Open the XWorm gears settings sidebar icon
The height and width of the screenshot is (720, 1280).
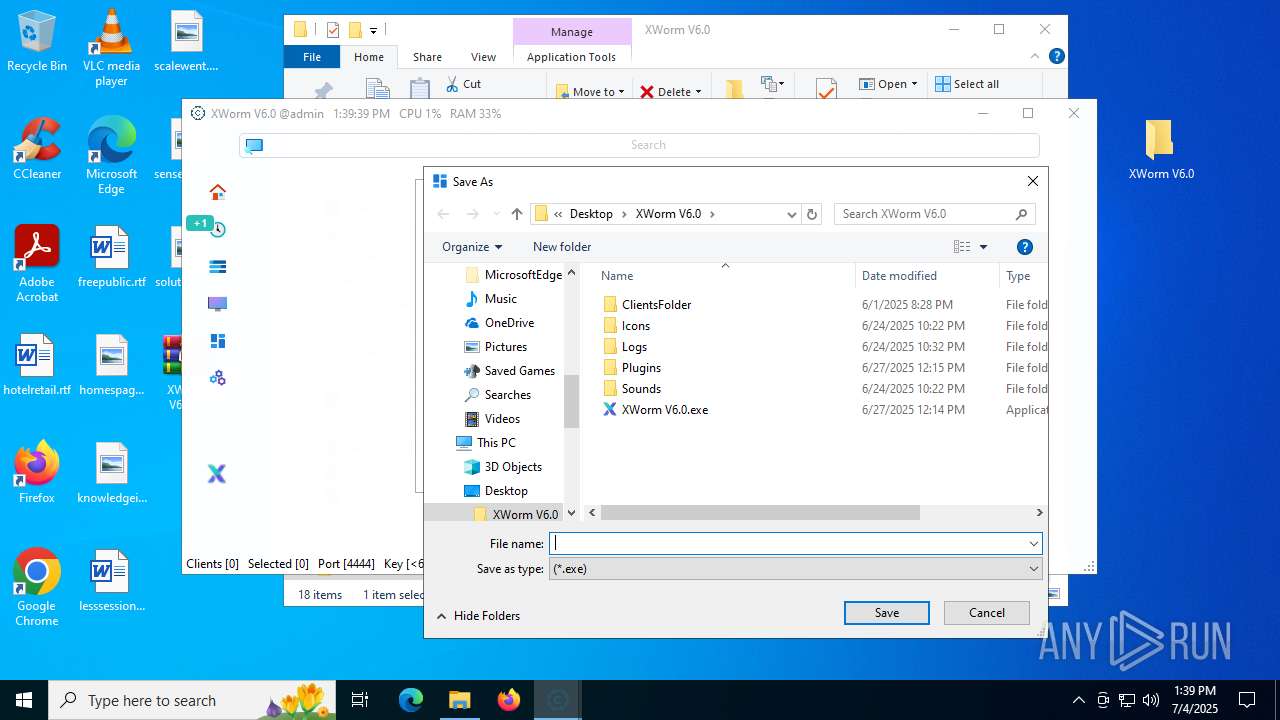pyautogui.click(x=217, y=378)
